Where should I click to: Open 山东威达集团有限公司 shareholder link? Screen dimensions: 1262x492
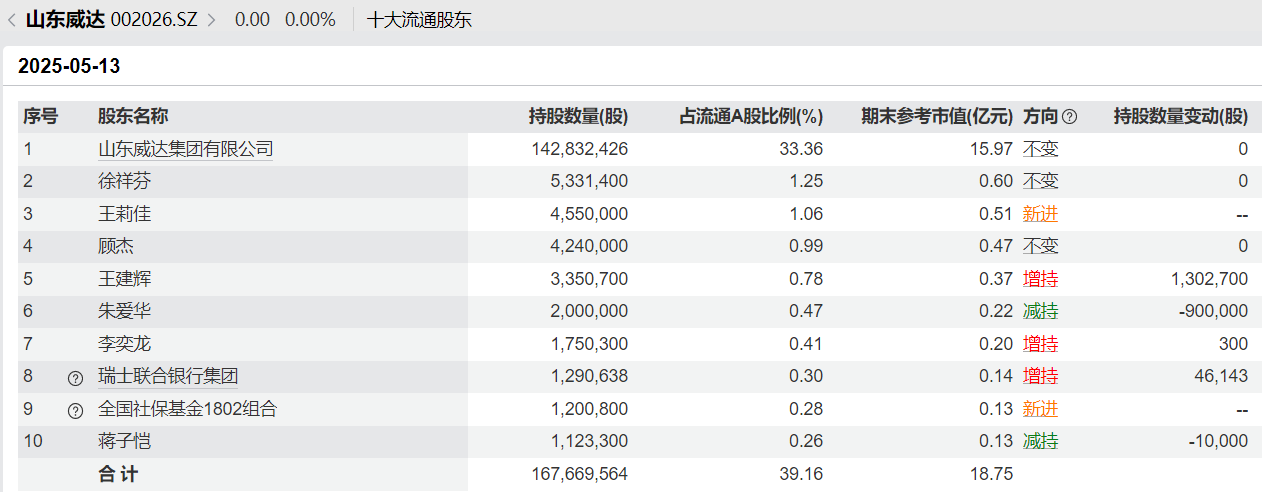[x=185, y=149]
